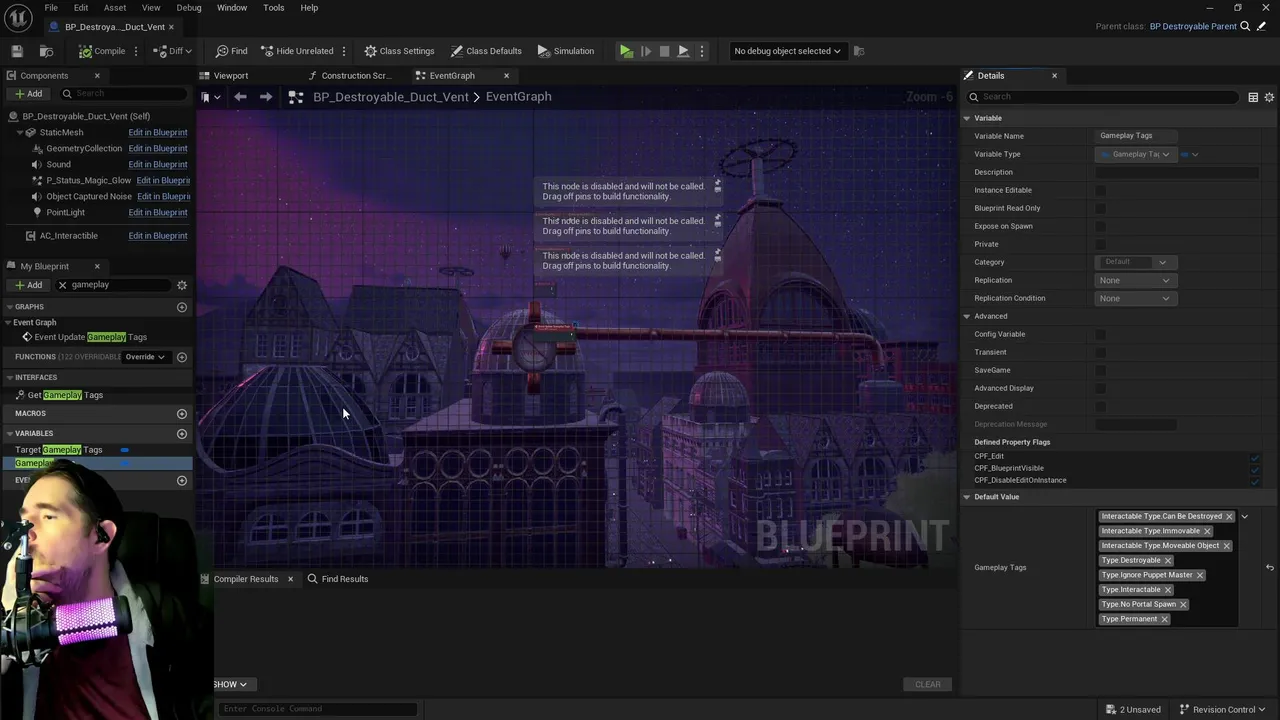Edit AC_Interactible in Blueprint

coord(158,236)
